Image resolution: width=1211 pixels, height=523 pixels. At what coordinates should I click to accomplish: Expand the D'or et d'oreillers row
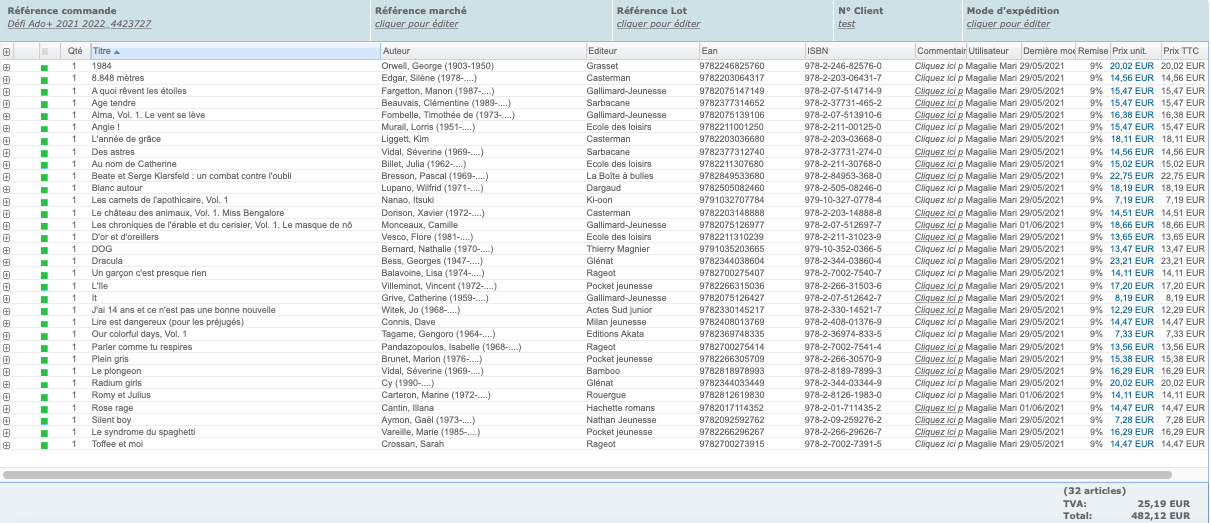click(x=6, y=237)
